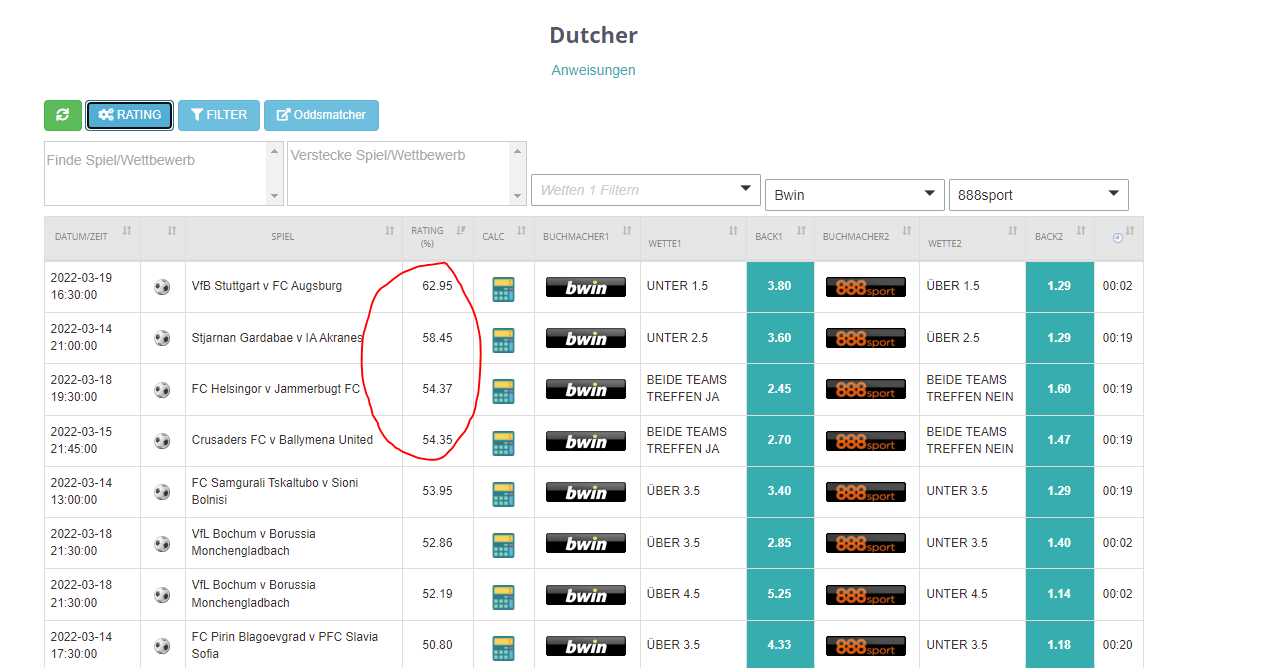Click back odds 3.80 for Stuttgart row
Viewport: 1275px width, 668px height.
point(780,286)
